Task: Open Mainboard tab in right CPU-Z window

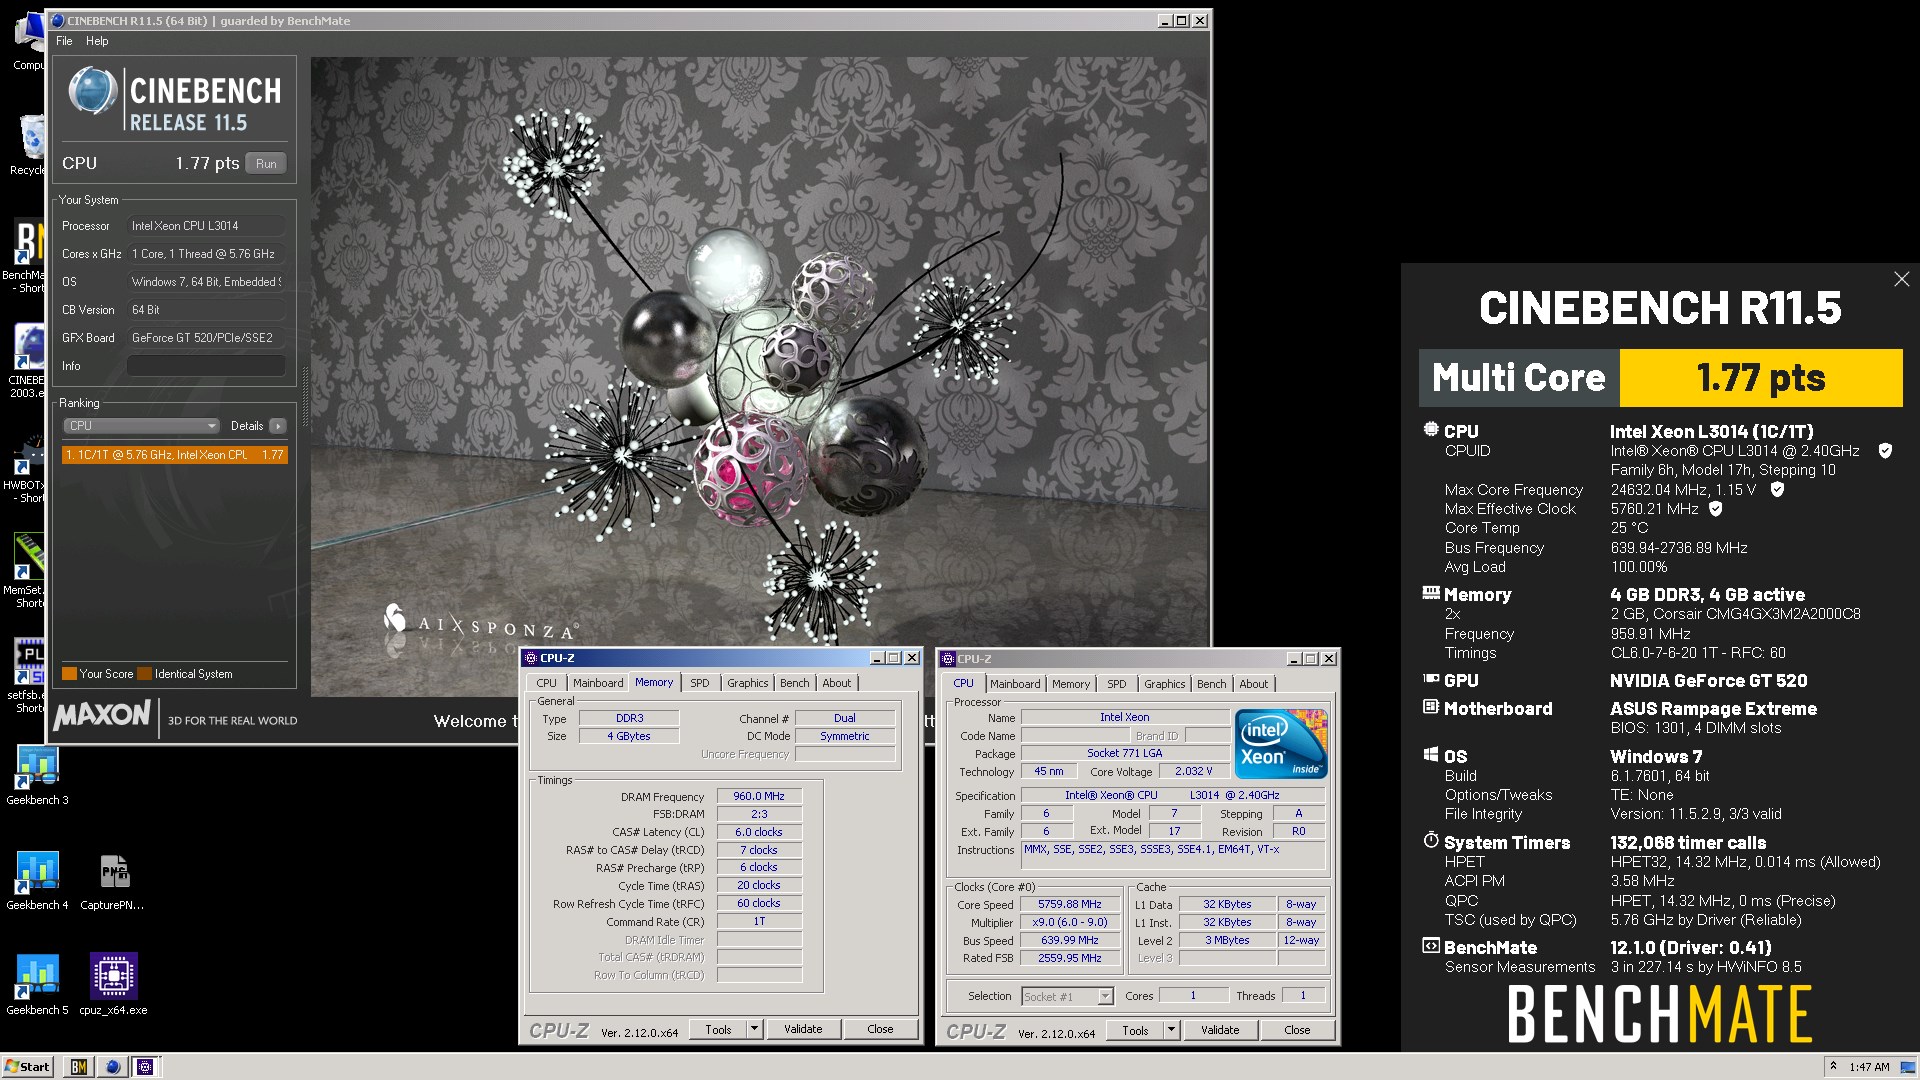Action: 1015,684
